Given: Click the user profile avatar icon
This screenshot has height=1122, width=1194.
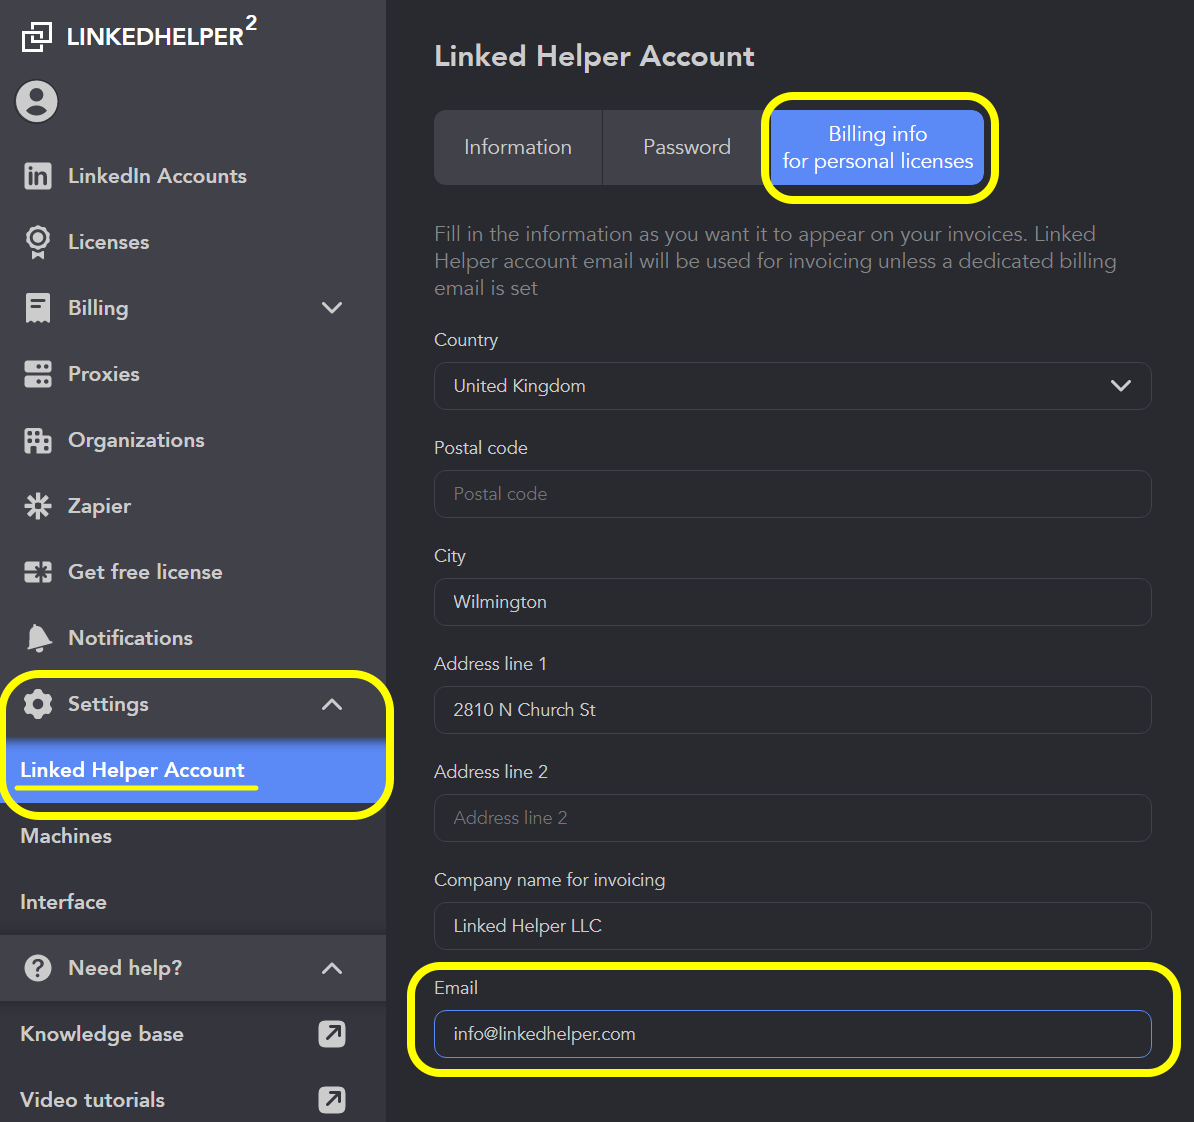Looking at the screenshot, I should (37, 101).
